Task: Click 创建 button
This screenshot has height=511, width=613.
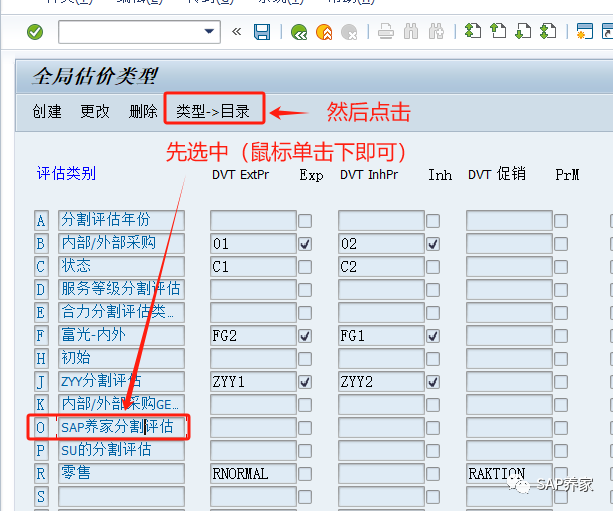Action: pos(47,111)
